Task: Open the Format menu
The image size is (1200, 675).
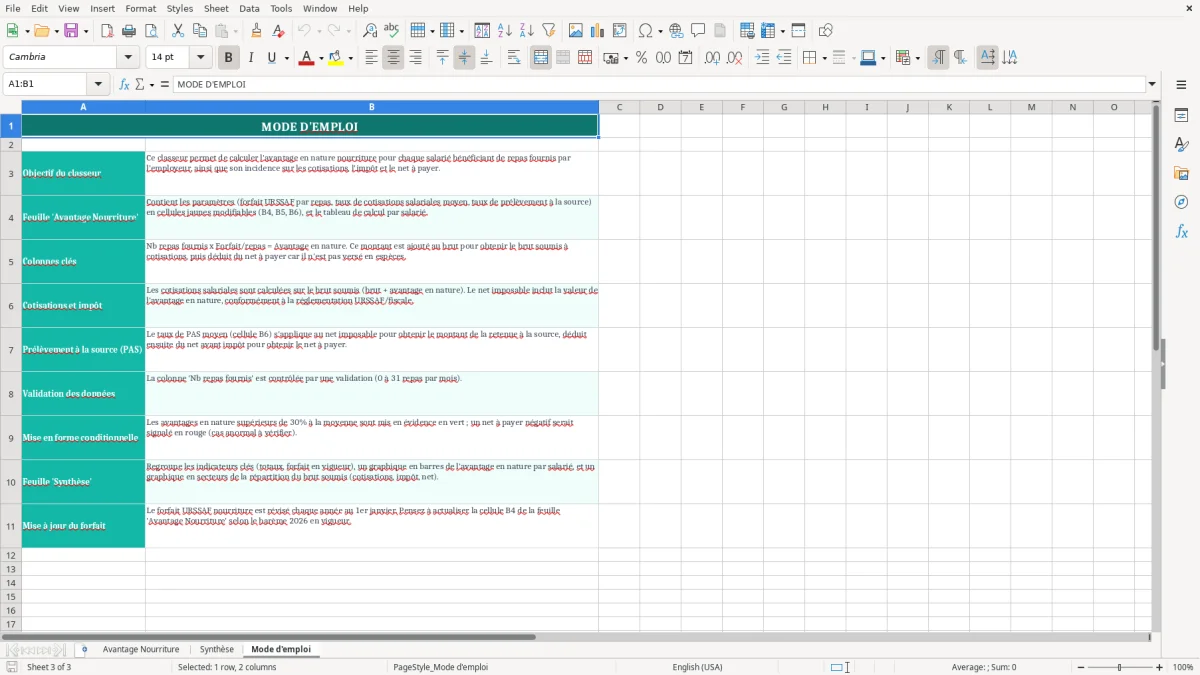Action: 141,8
